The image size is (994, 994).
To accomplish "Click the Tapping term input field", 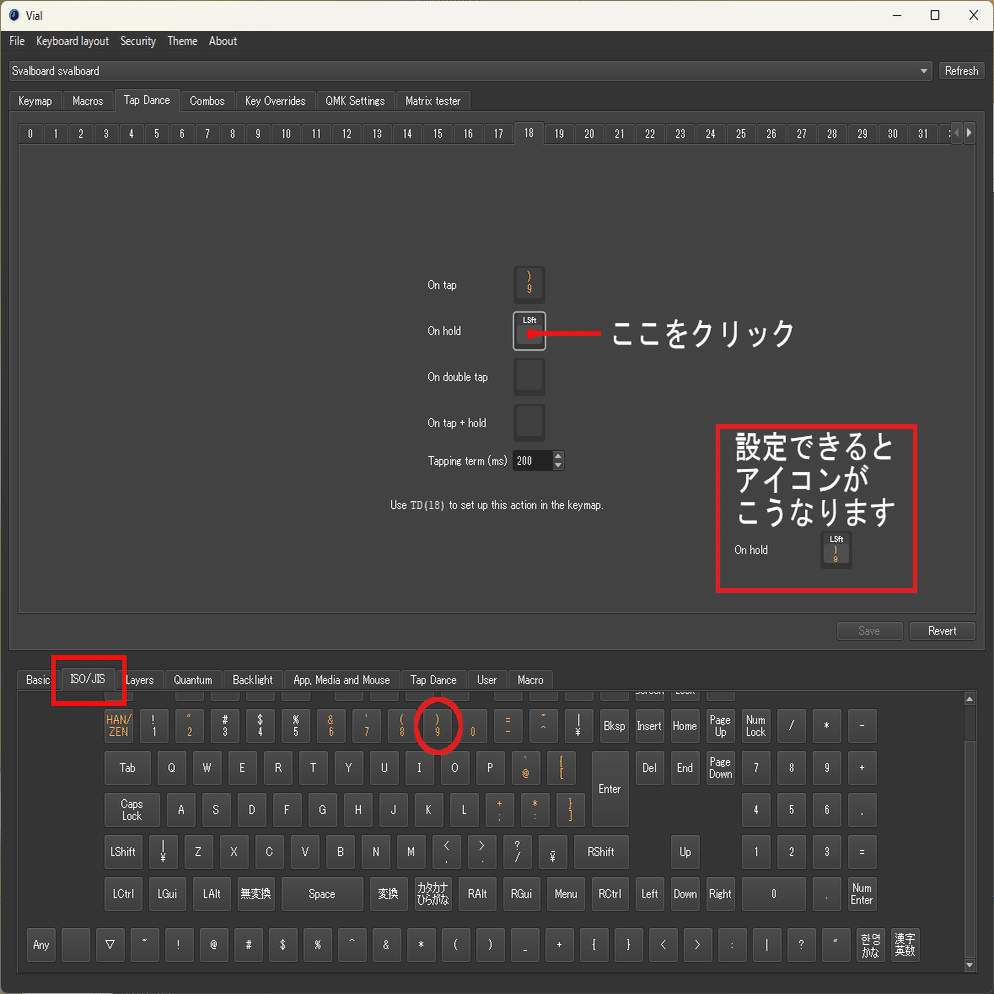I will [x=532, y=461].
